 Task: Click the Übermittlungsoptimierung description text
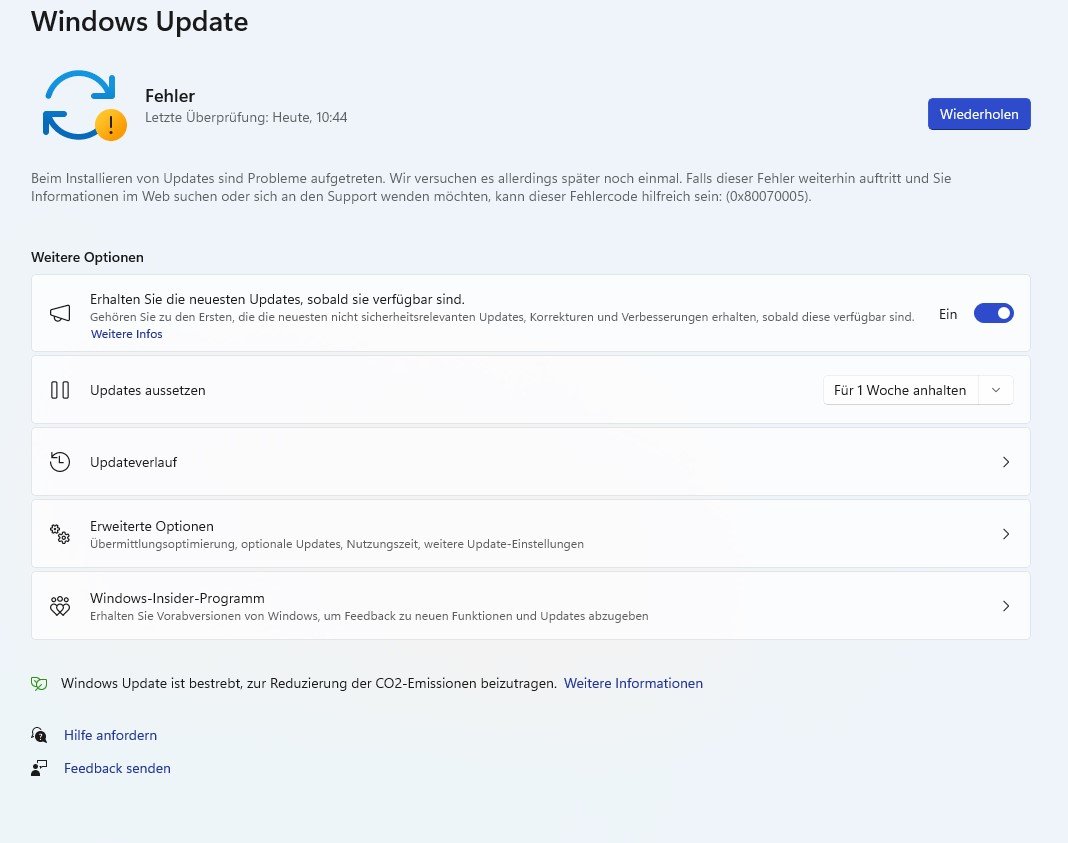(x=336, y=544)
